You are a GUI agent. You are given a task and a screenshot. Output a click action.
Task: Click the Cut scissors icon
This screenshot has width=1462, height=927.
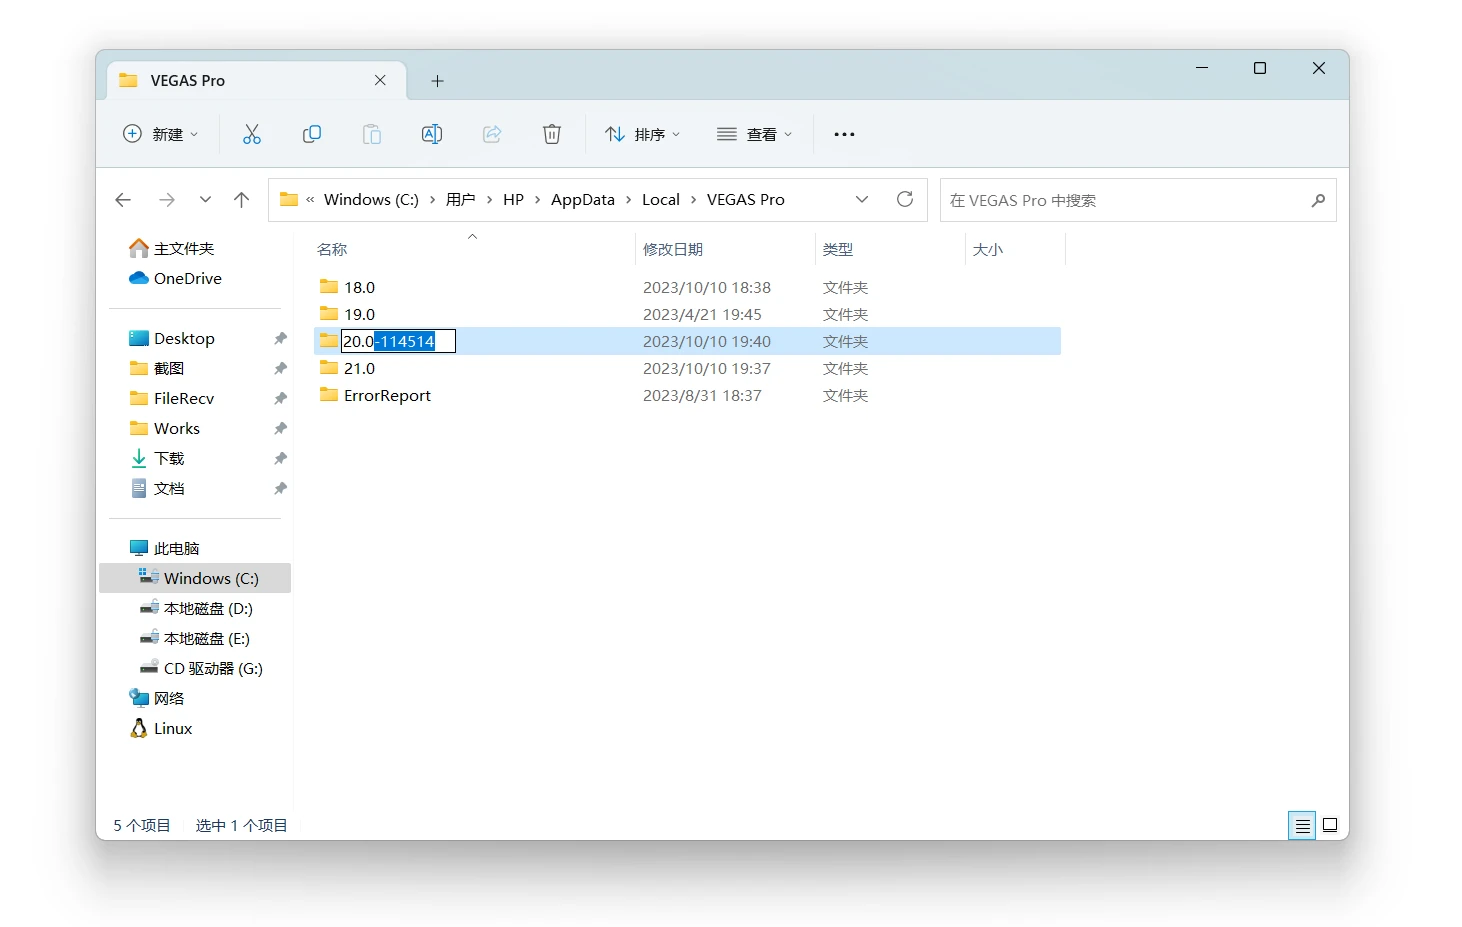(x=252, y=134)
